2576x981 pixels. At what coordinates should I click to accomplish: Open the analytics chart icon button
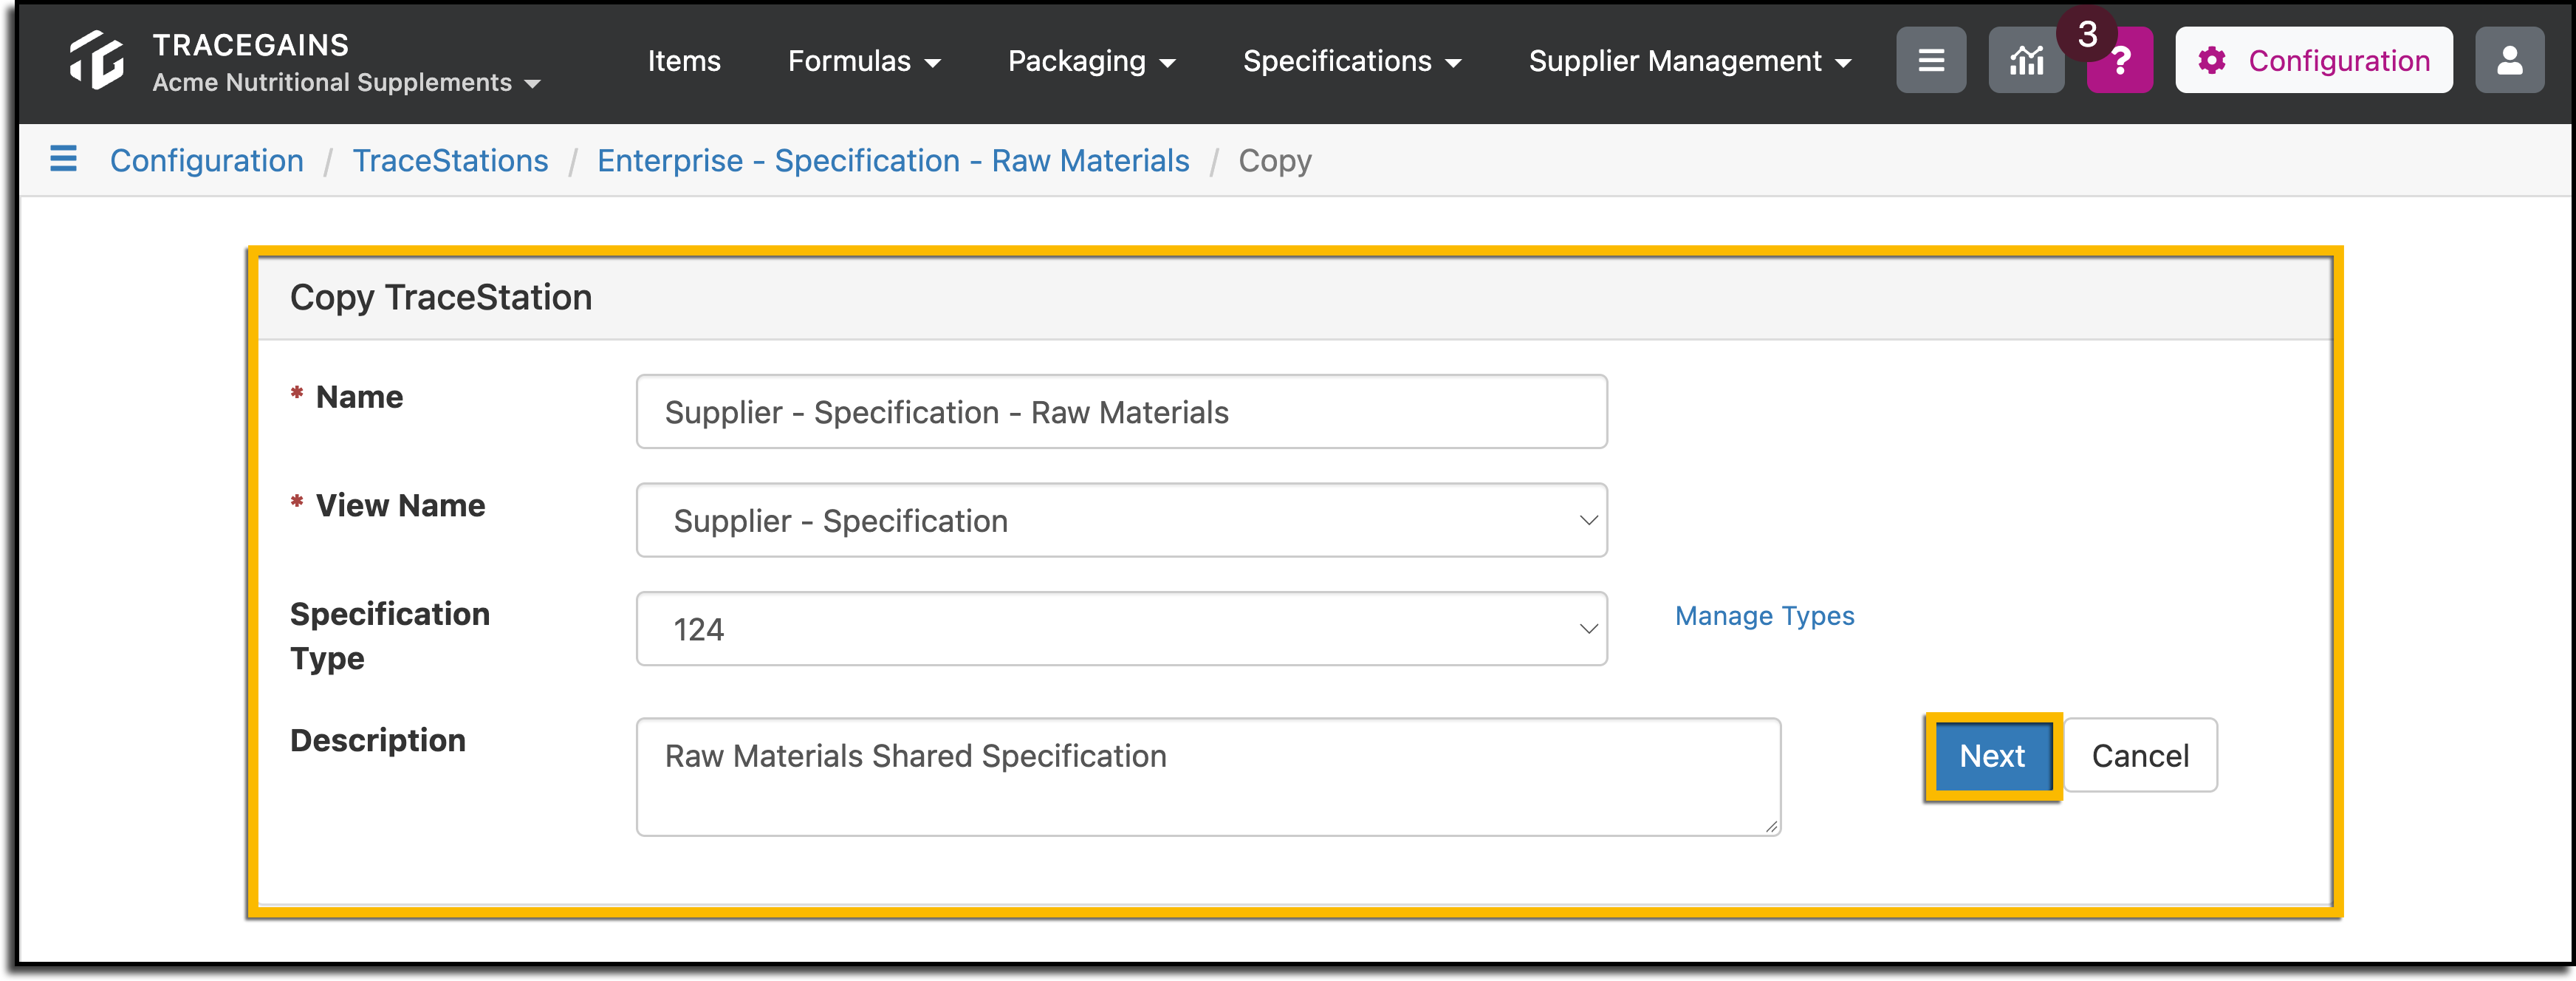[x=2026, y=60]
